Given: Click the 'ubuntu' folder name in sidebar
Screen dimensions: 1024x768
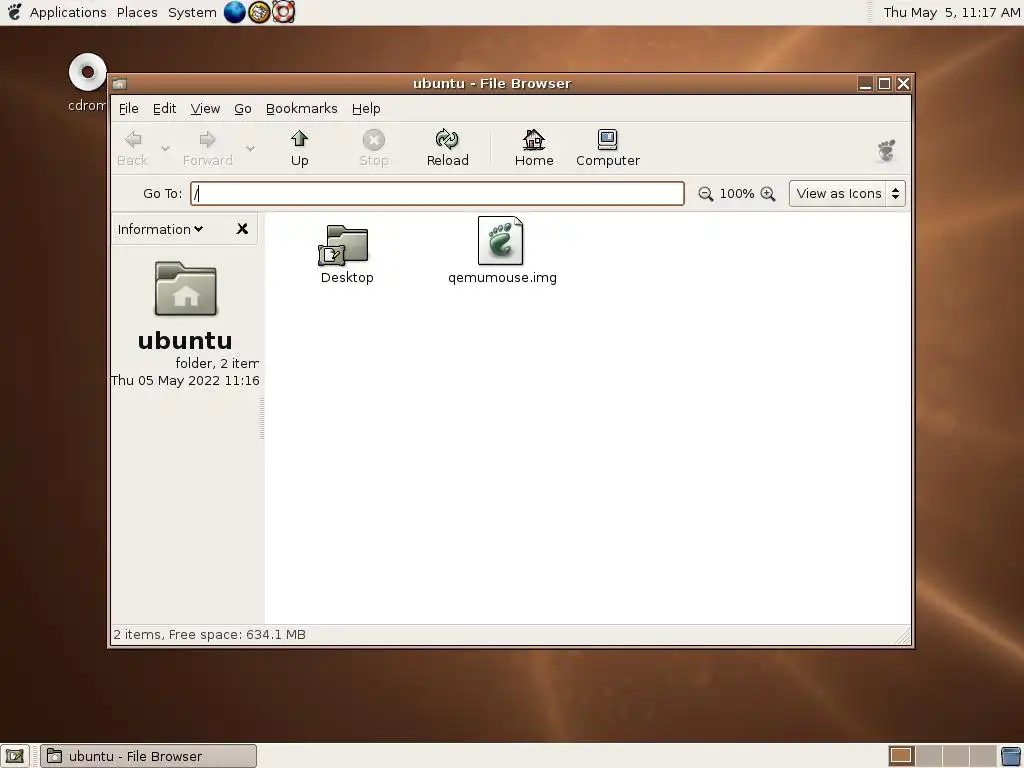Looking at the screenshot, I should pyautogui.click(x=185, y=340).
